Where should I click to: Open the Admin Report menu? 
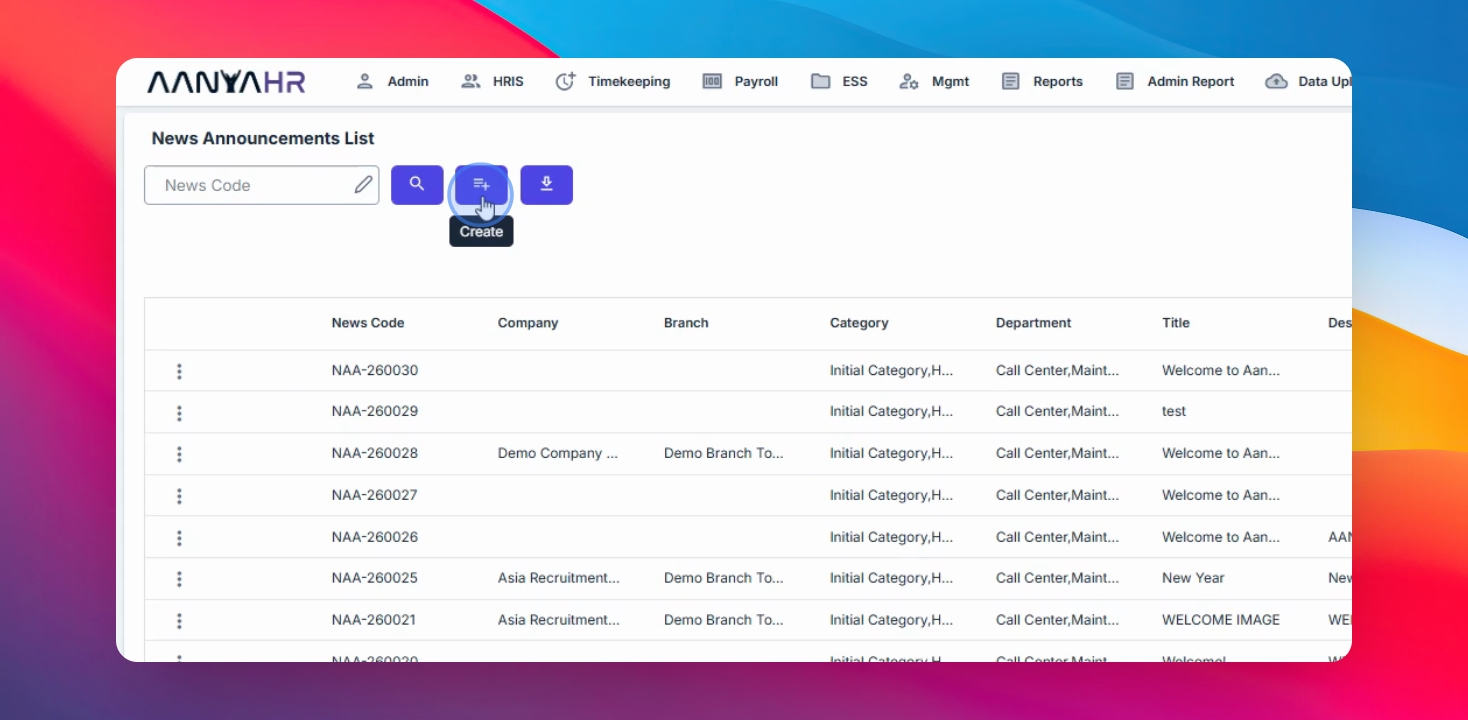(x=1175, y=82)
